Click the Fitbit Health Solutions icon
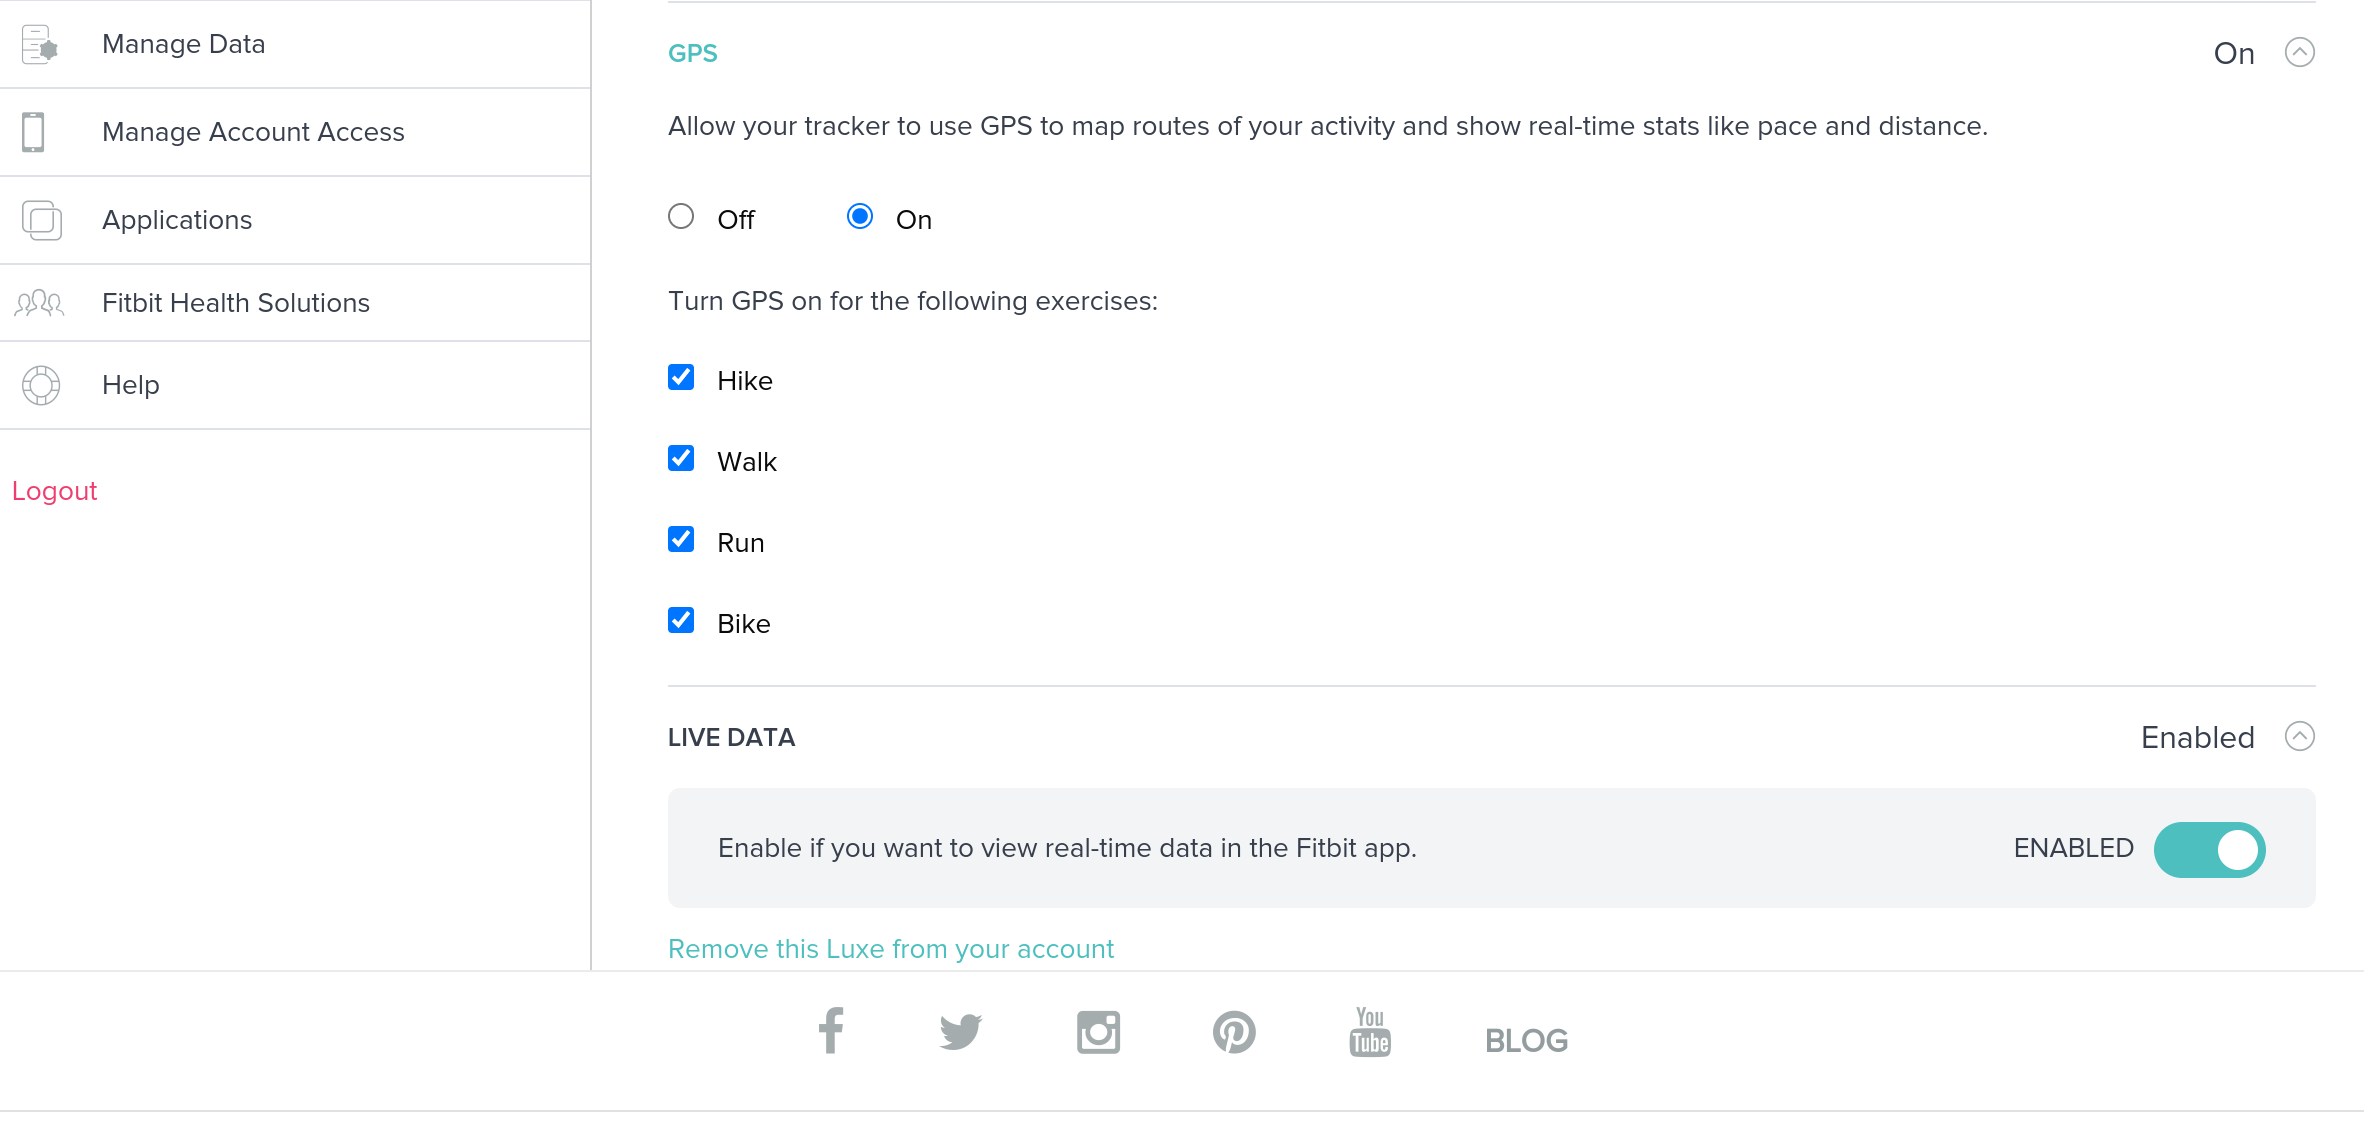This screenshot has height=1122, width=2364. pyautogui.click(x=41, y=302)
